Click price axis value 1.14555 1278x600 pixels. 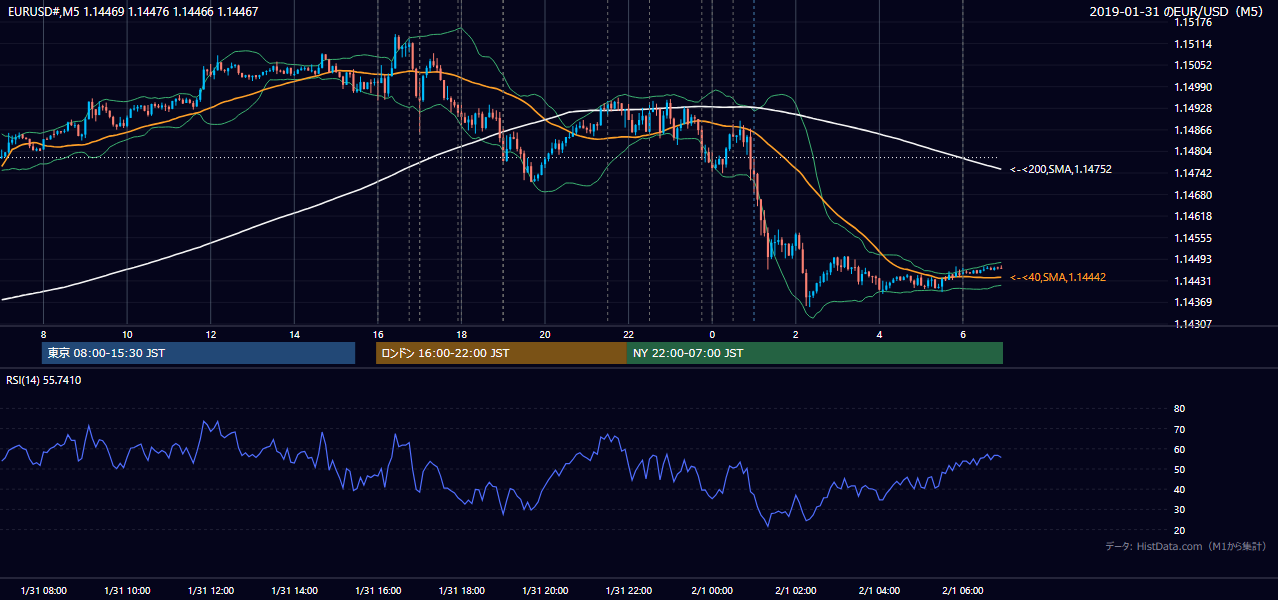pyautogui.click(x=1193, y=238)
